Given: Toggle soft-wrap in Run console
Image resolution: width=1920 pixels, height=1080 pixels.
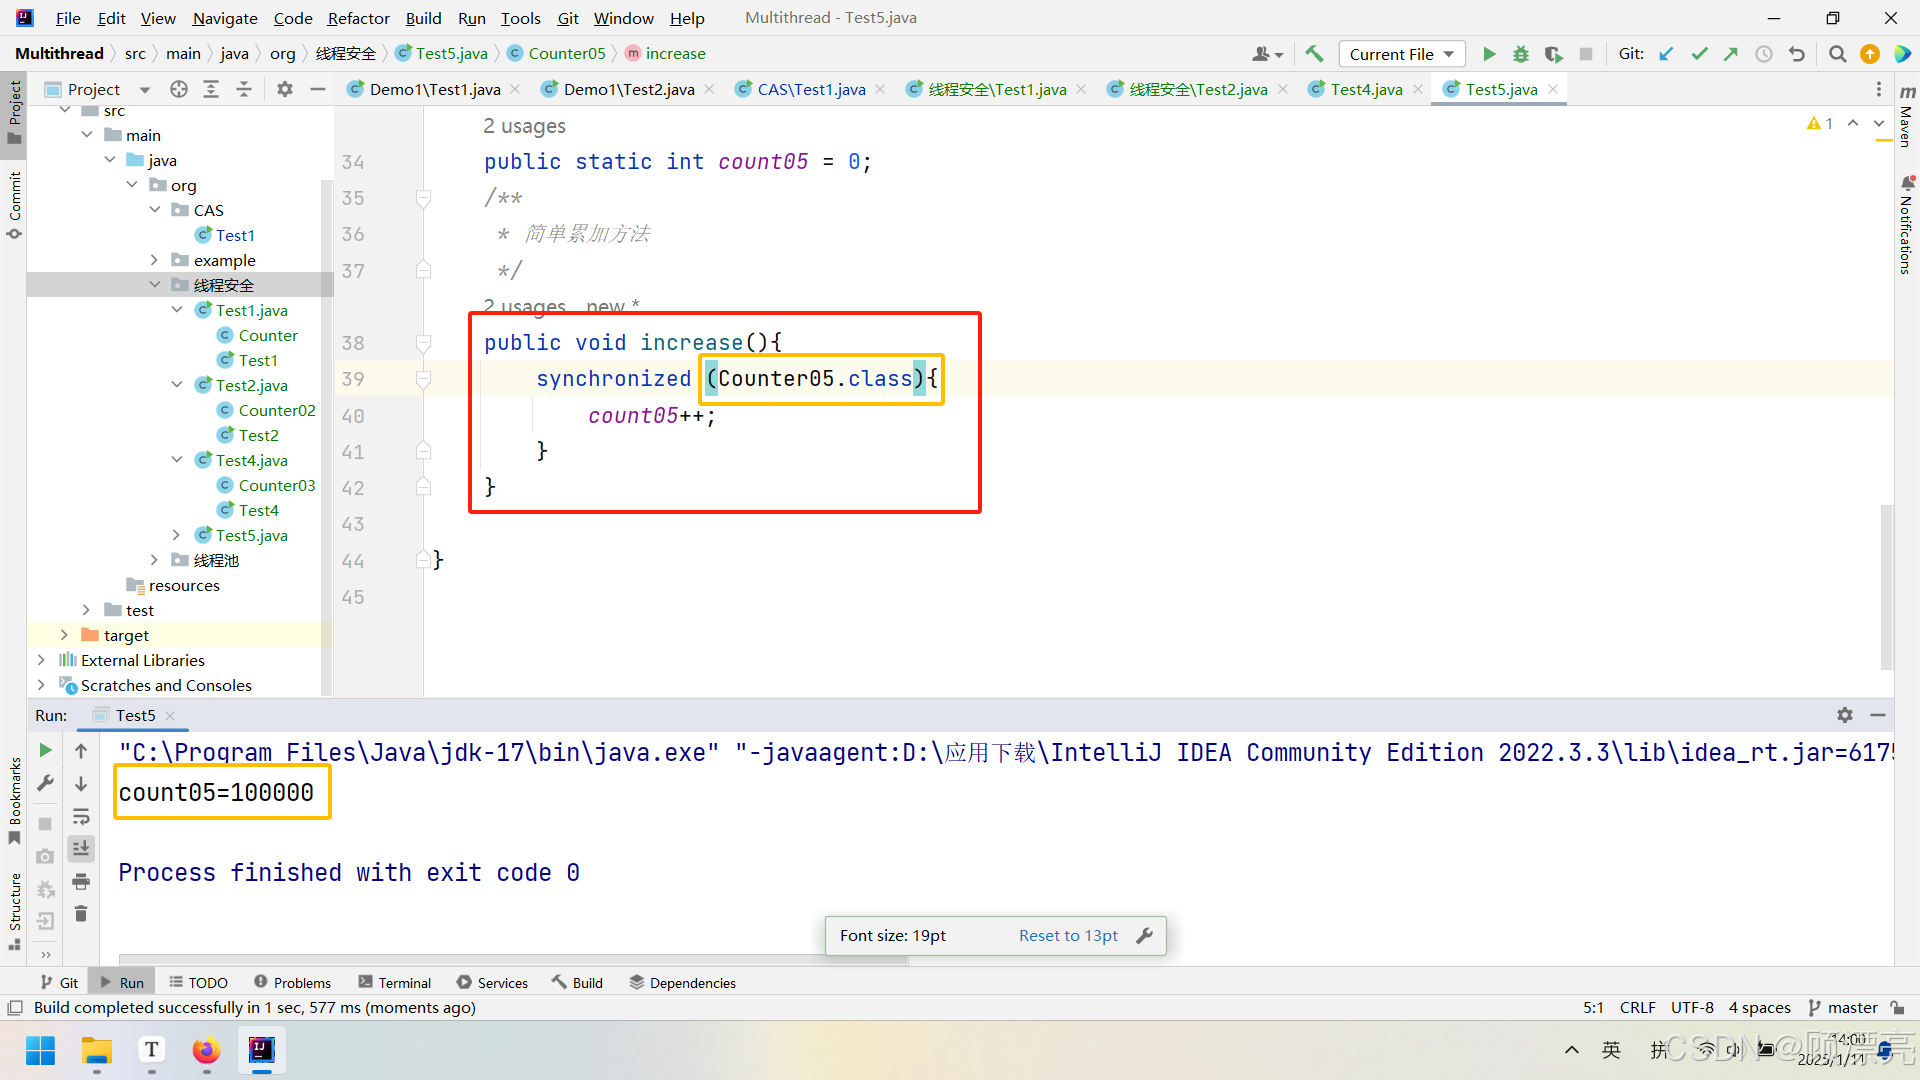Looking at the screenshot, I should [x=81, y=817].
